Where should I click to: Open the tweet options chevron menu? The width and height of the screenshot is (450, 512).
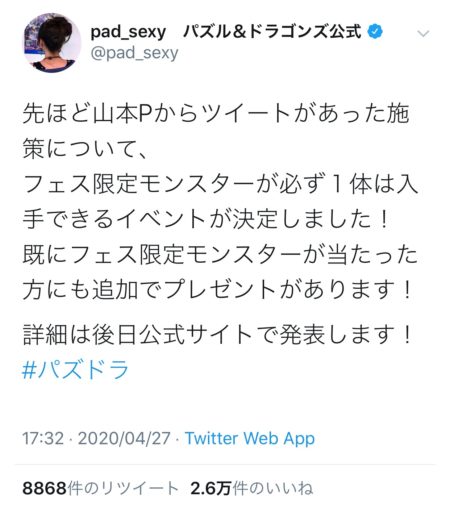click(423, 33)
